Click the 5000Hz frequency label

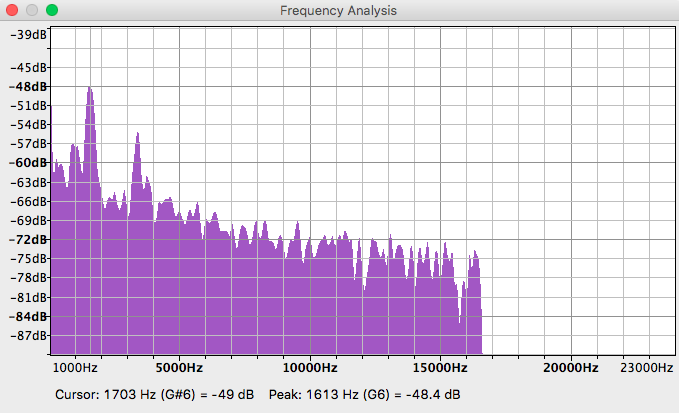pyautogui.click(x=179, y=368)
